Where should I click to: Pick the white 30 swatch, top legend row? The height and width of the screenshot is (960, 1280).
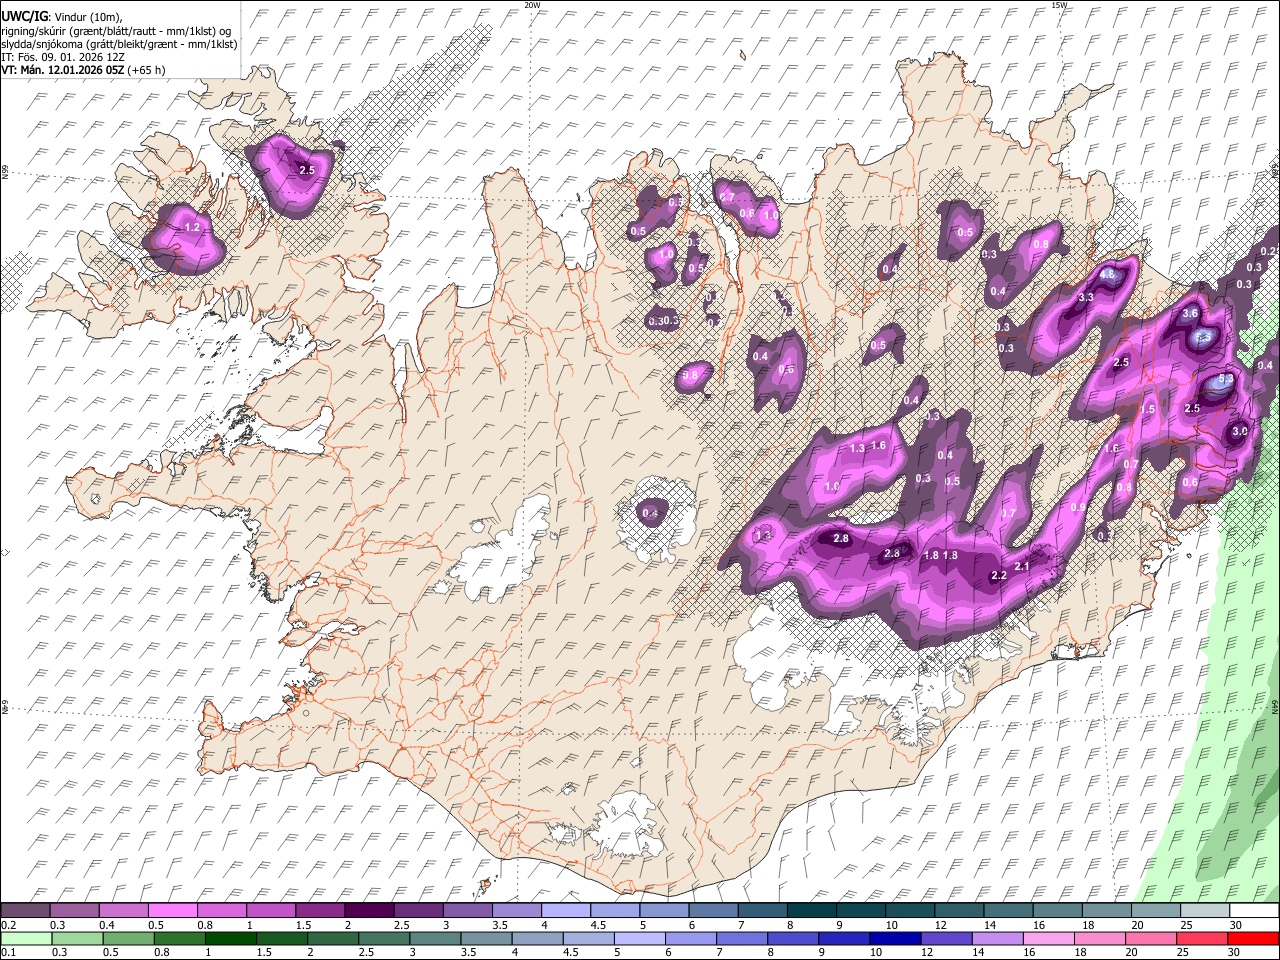pos(1253,911)
